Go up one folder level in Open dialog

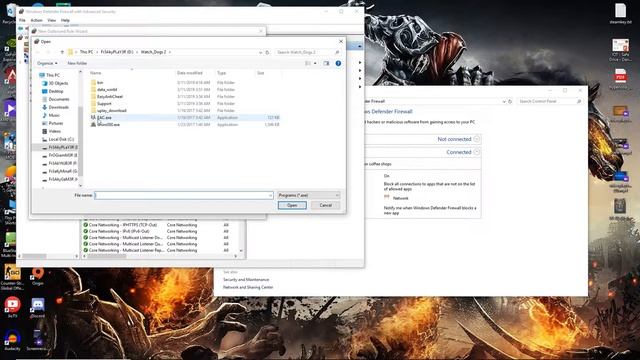click(62, 52)
